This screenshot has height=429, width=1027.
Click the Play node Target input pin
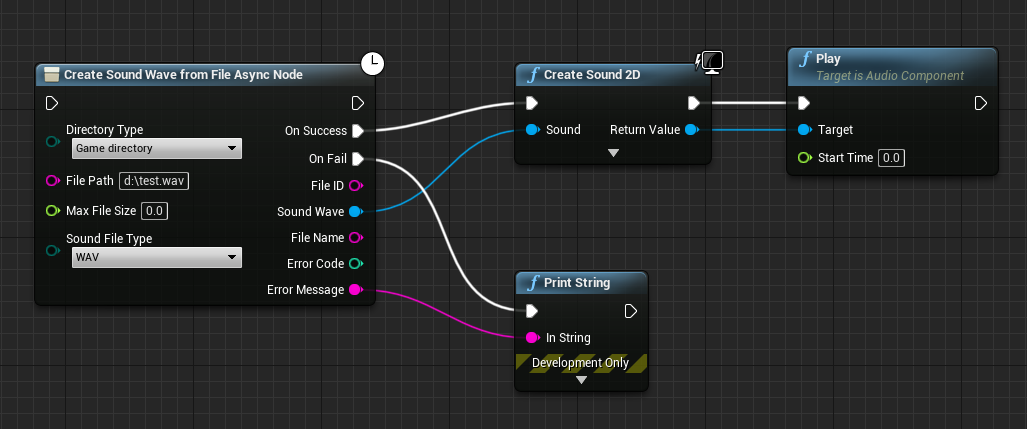click(x=804, y=130)
